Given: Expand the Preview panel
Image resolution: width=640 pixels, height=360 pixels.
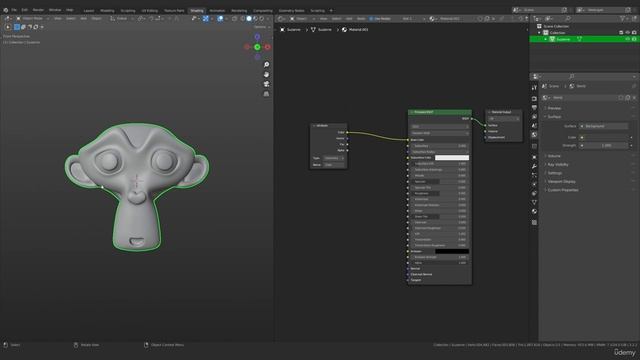Looking at the screenshot, I should [x=554, y=108].
